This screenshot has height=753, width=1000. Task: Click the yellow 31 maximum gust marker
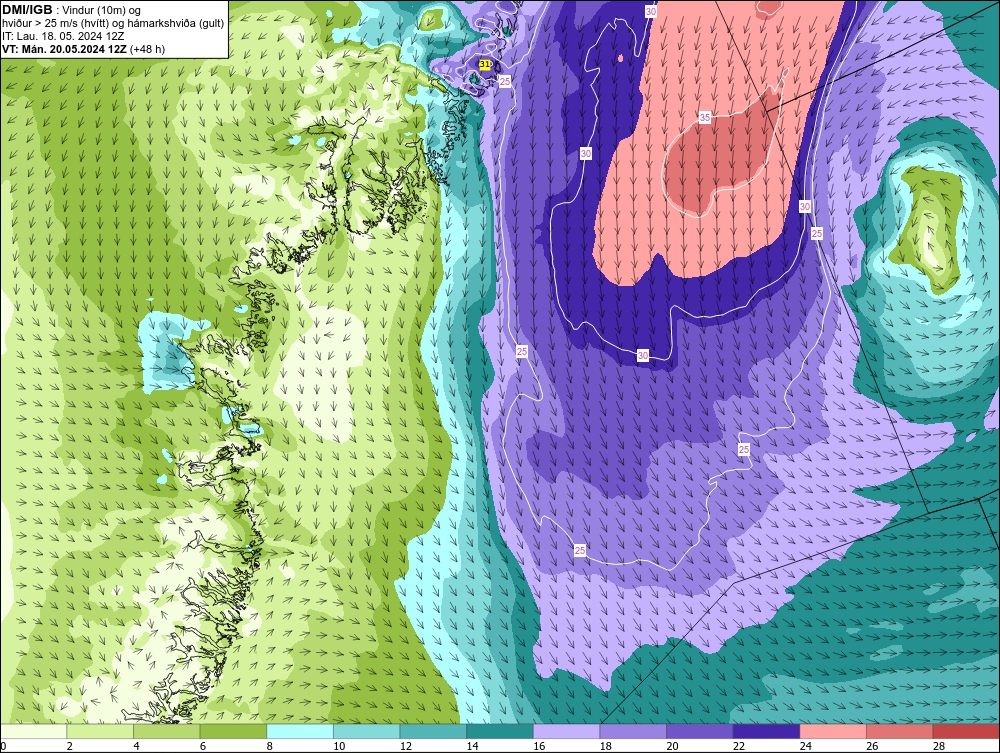[x=485, y=64]
